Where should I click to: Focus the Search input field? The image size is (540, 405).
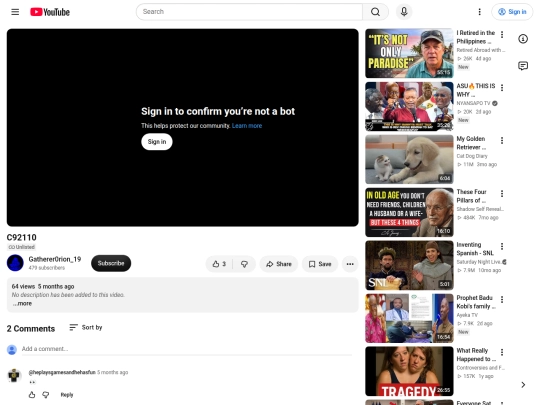(x=249, y=12)
